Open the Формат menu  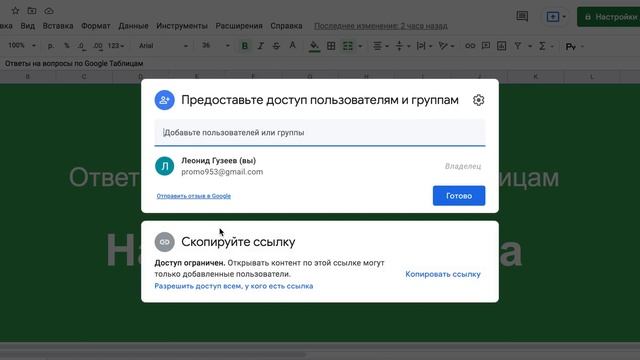96,26
